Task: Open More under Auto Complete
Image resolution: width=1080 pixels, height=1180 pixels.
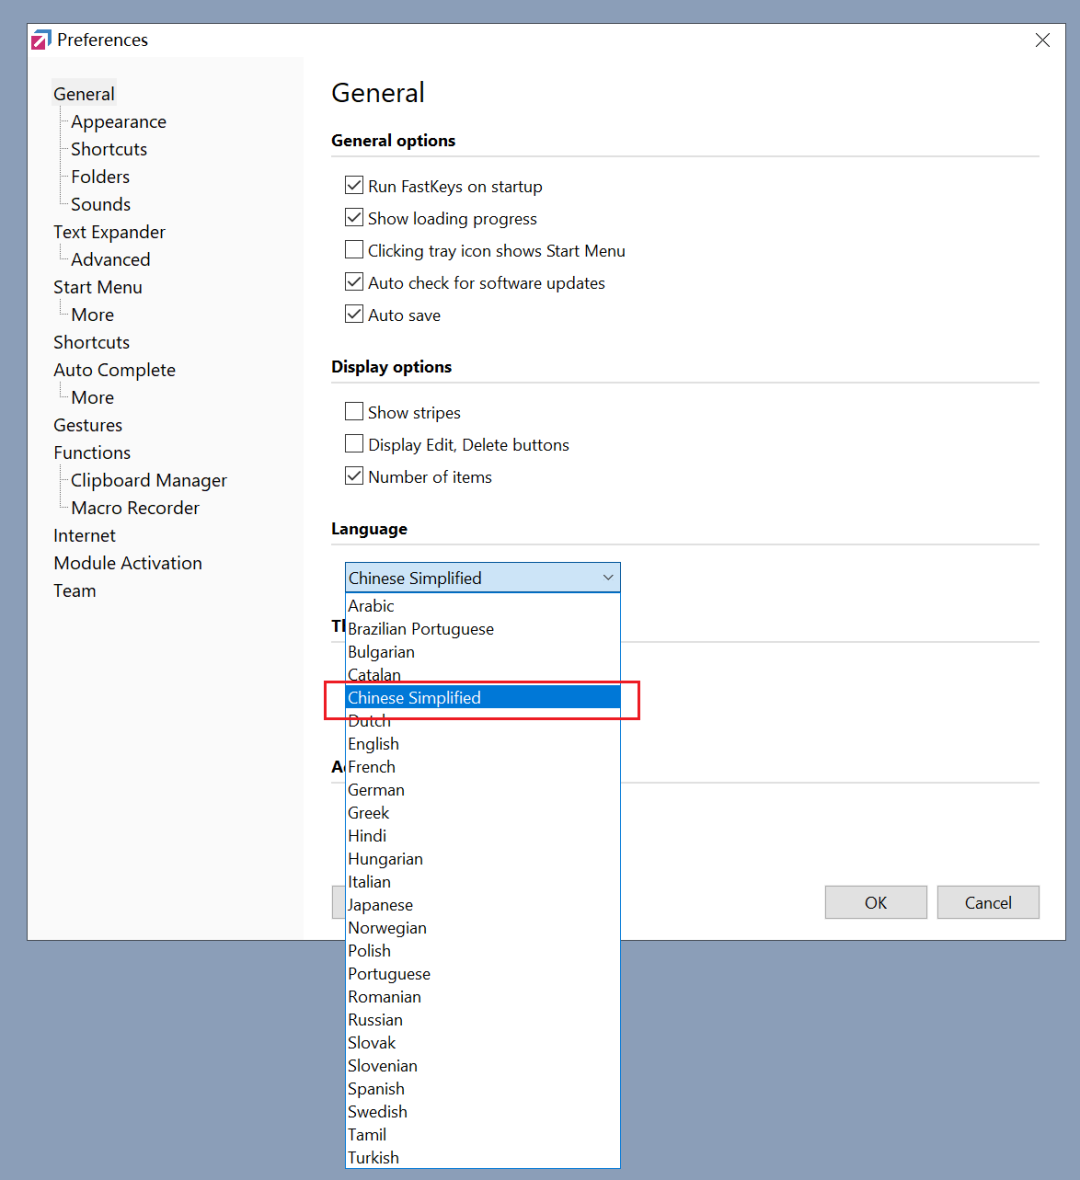Action: point(93,397)
